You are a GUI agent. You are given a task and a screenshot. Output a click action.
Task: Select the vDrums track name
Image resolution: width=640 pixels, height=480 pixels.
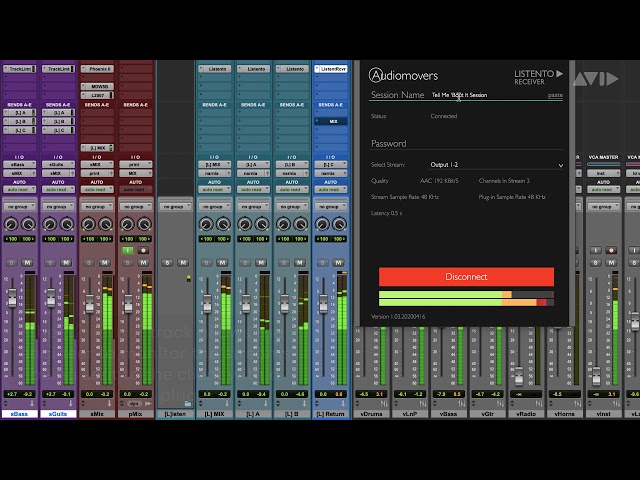tap(371, 414)
